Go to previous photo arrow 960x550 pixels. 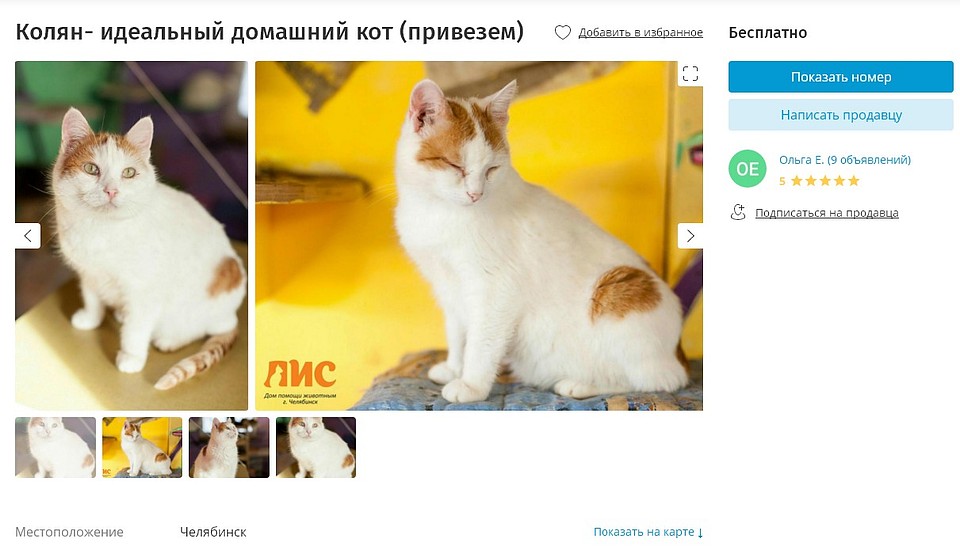pyautogui.click(x=28, y=236)
